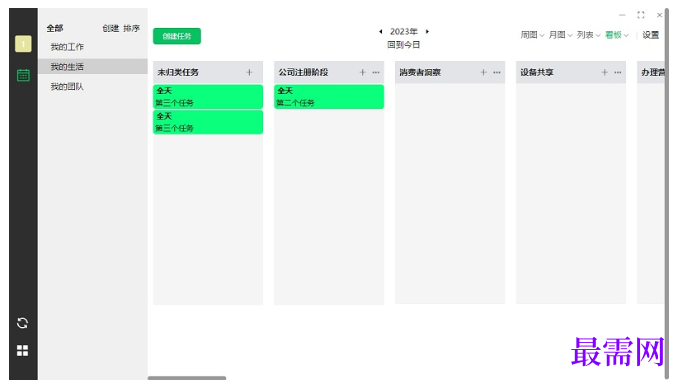Click the 公司注册阶段 column title

click(x=303, y=72)
